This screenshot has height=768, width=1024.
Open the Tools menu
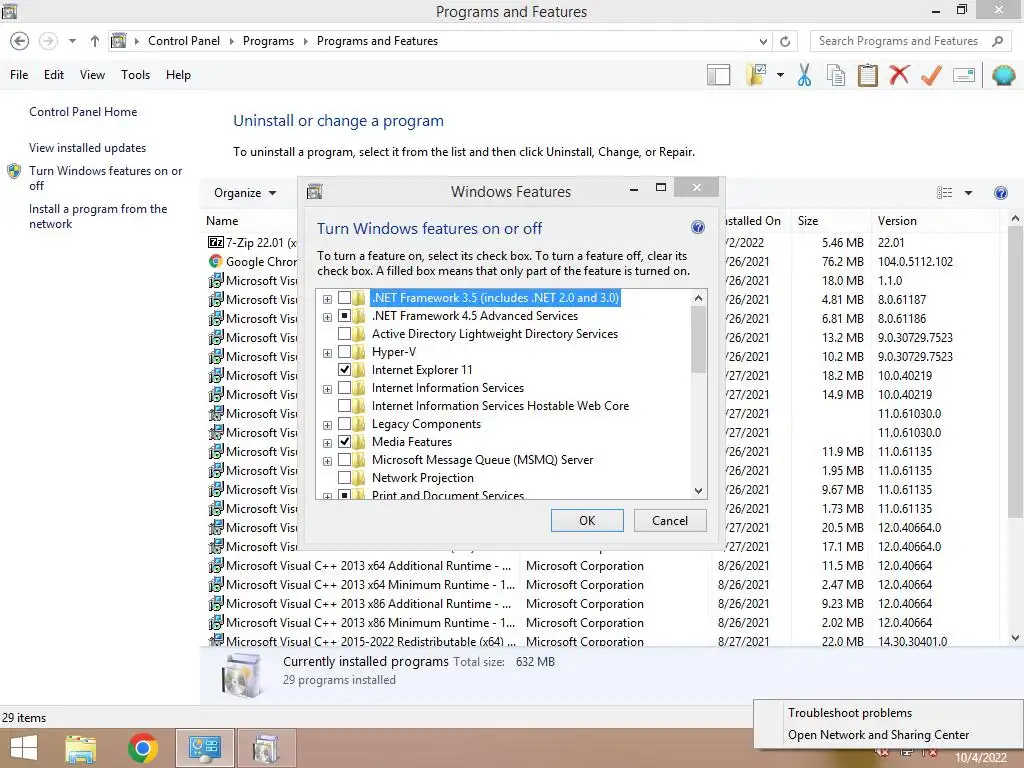coord(135,75)
